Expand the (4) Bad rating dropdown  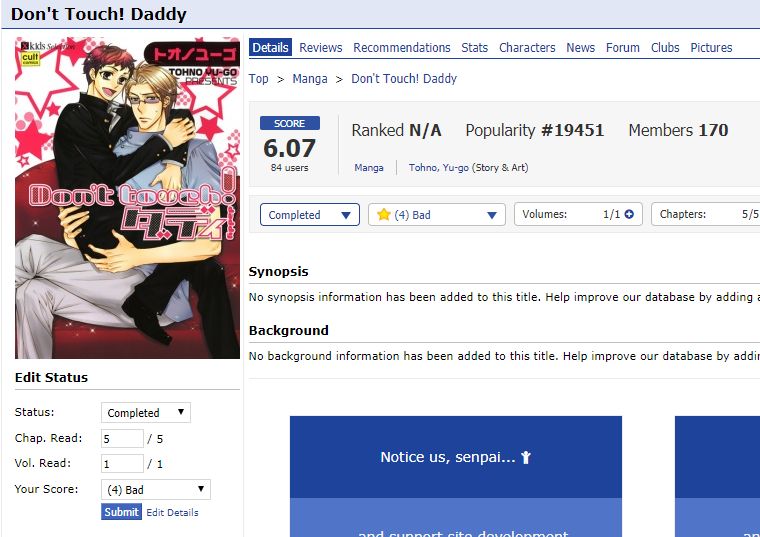tap(437, 215)
